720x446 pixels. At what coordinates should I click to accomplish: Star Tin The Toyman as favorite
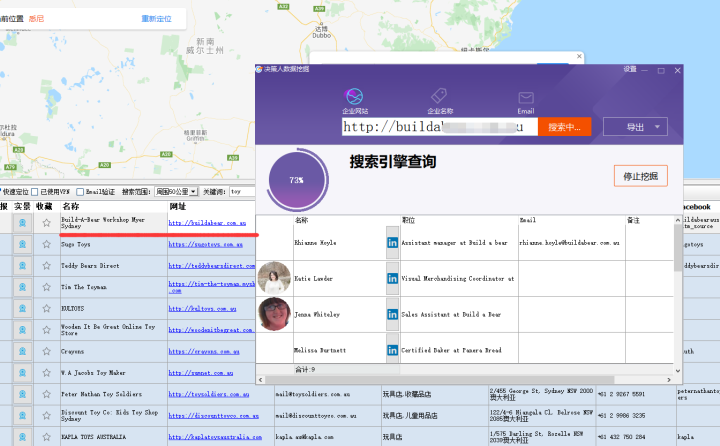[46, 287]
